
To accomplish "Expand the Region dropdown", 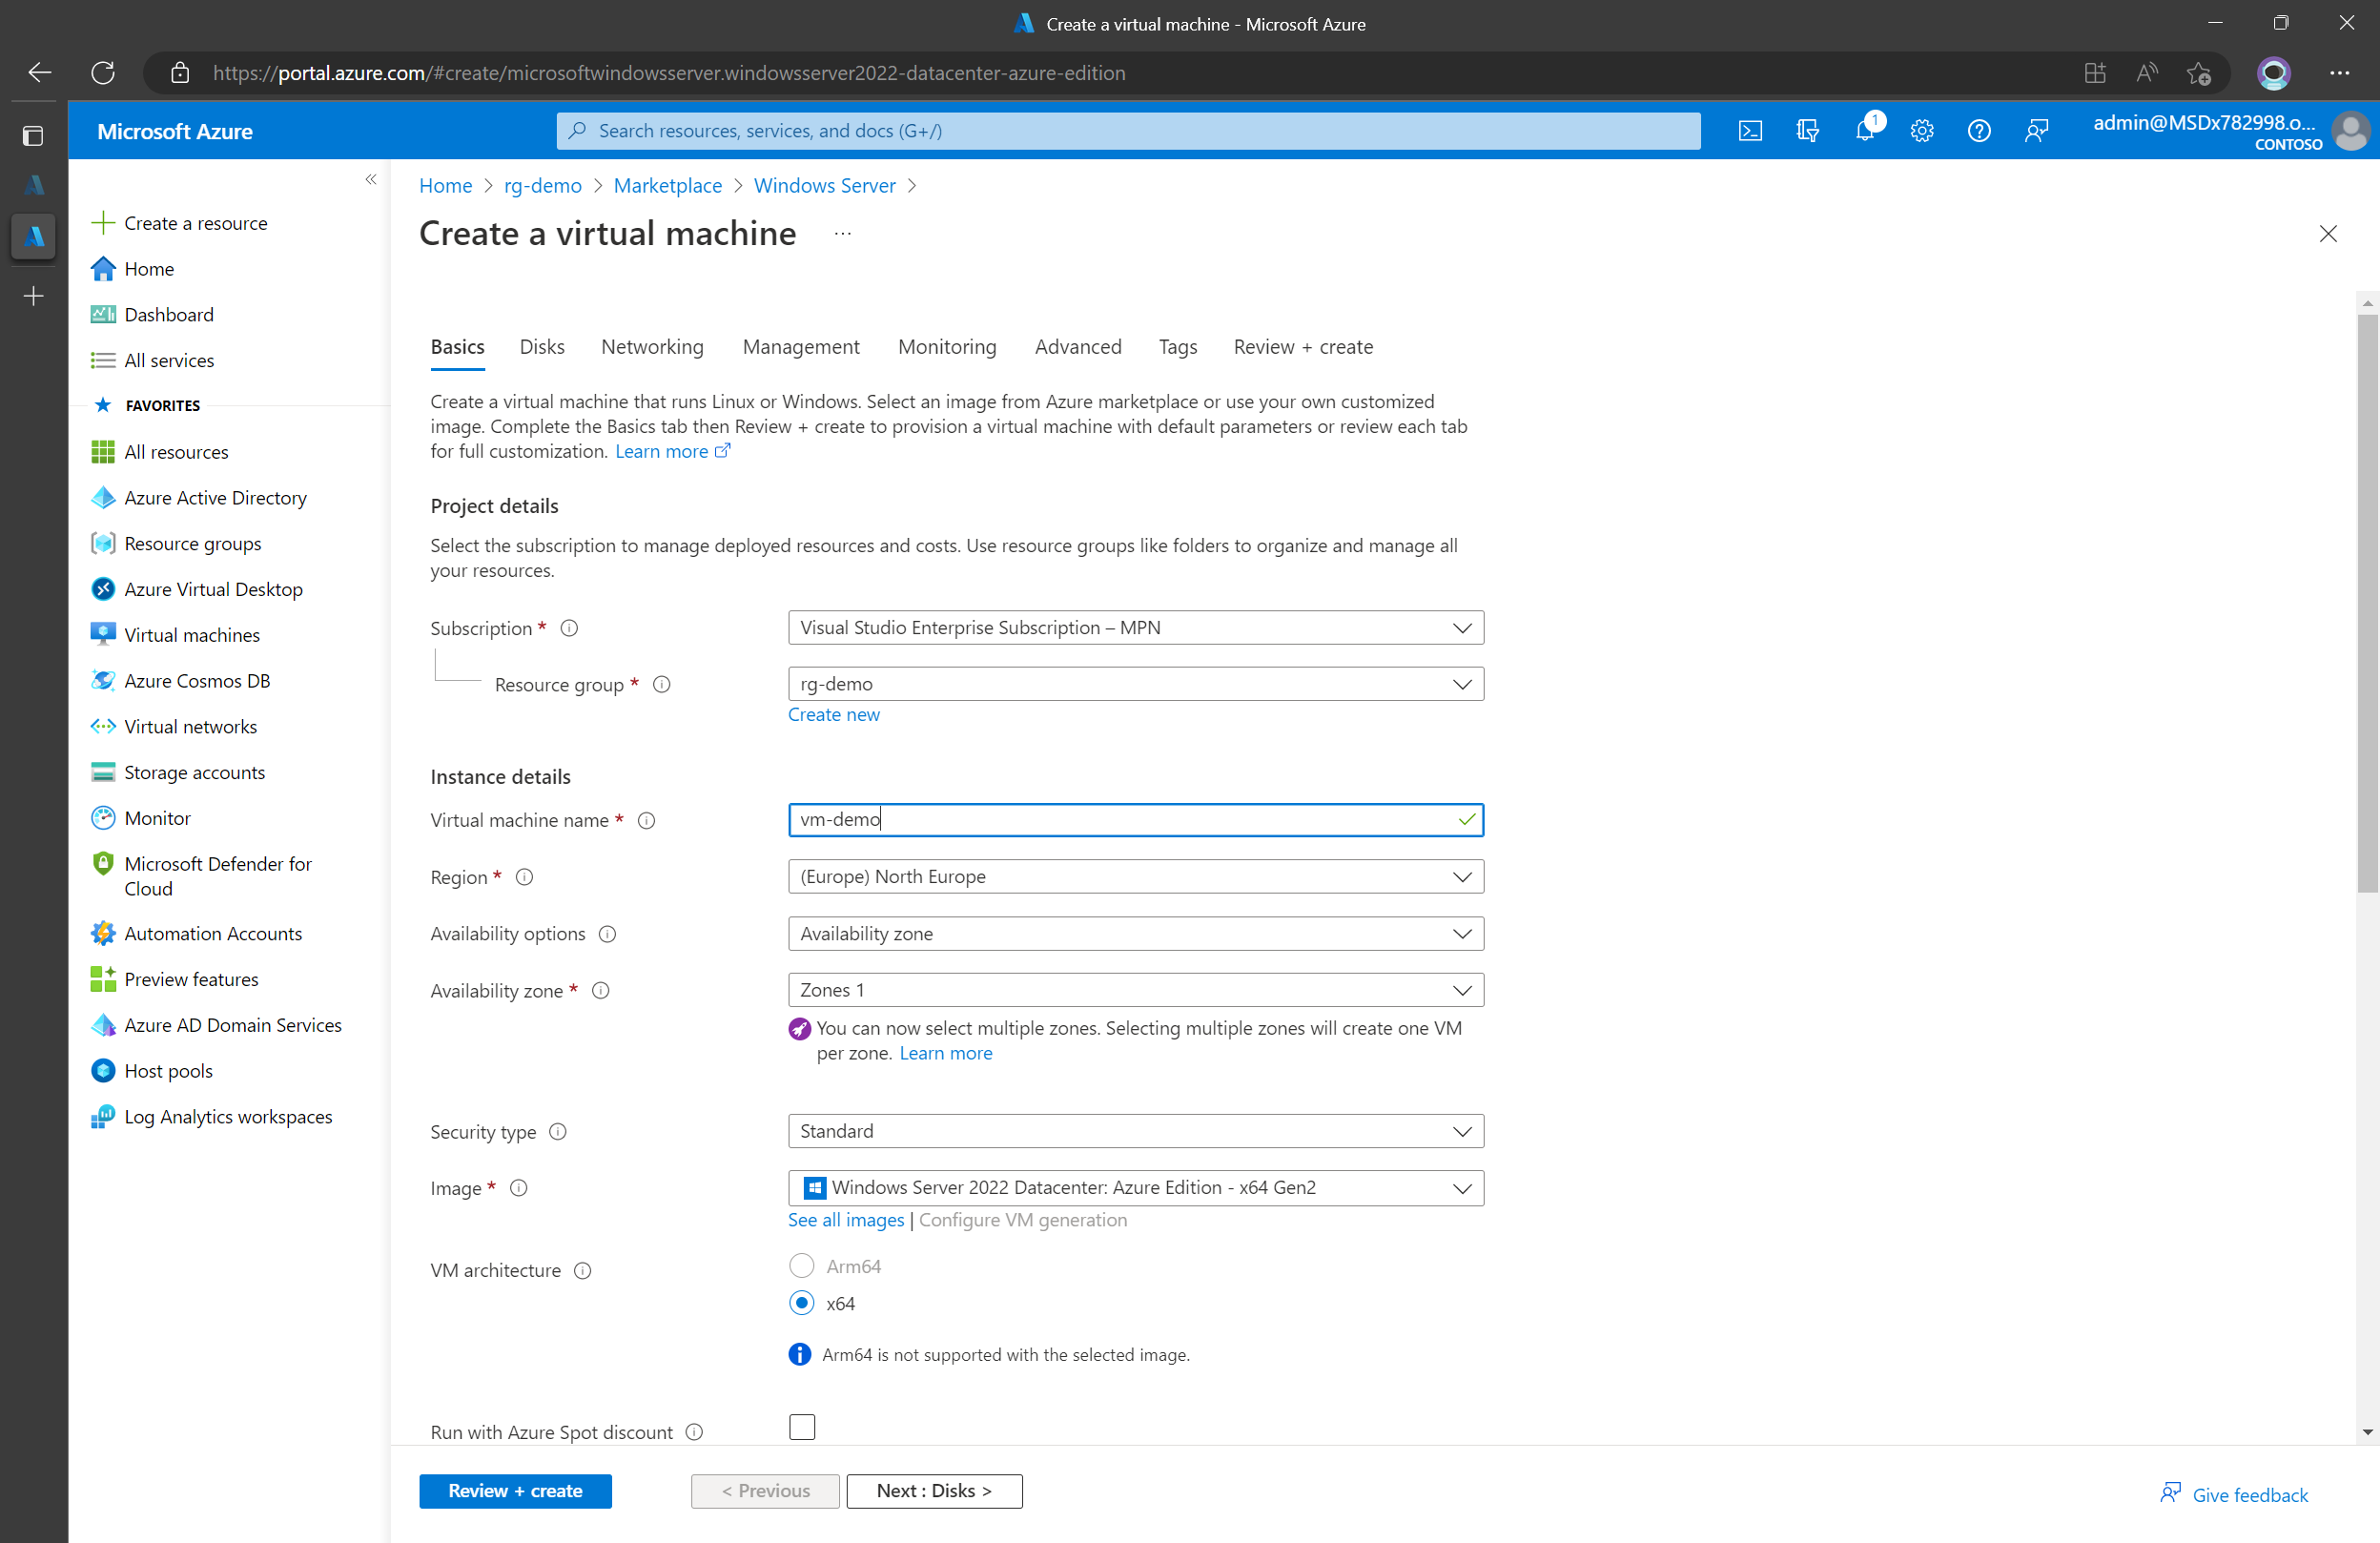I will click(x=1135, y=876).
